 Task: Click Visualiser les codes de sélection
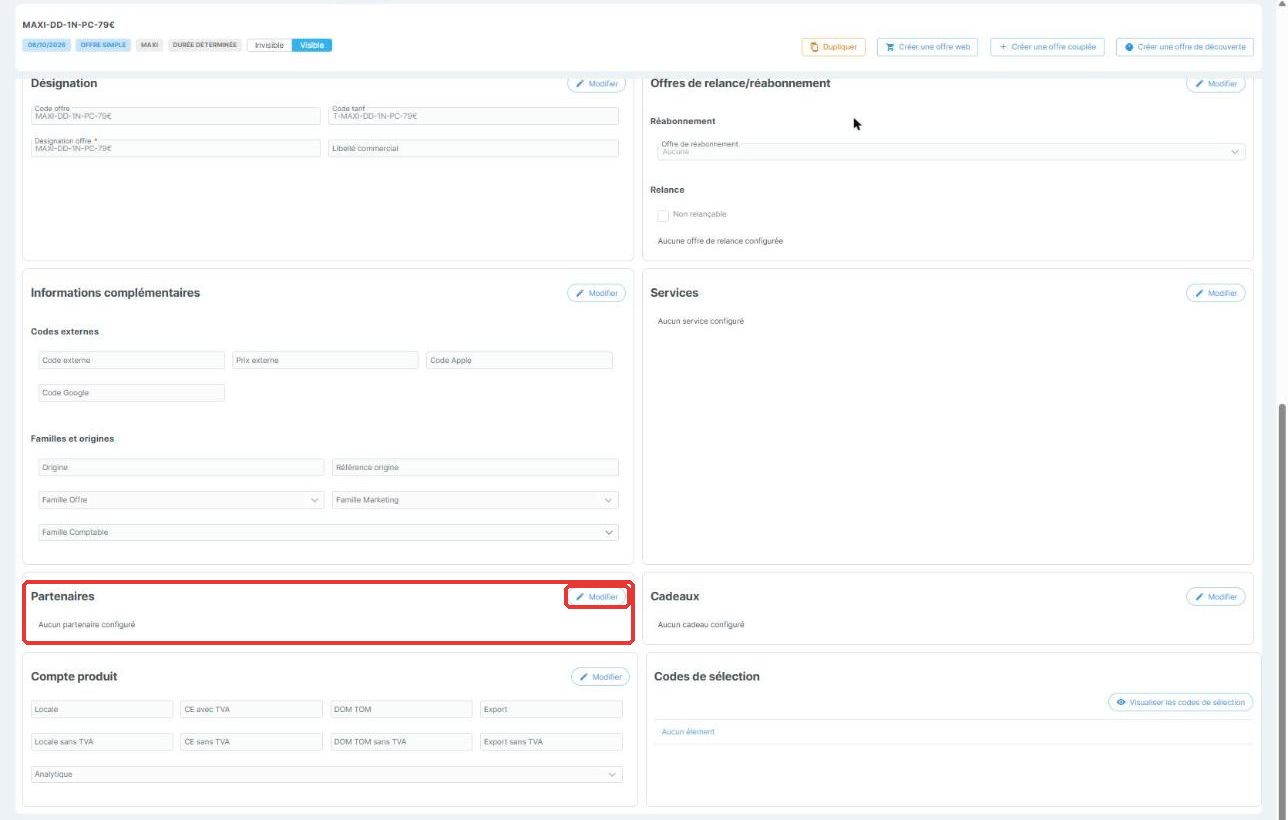click(1181, 703)
